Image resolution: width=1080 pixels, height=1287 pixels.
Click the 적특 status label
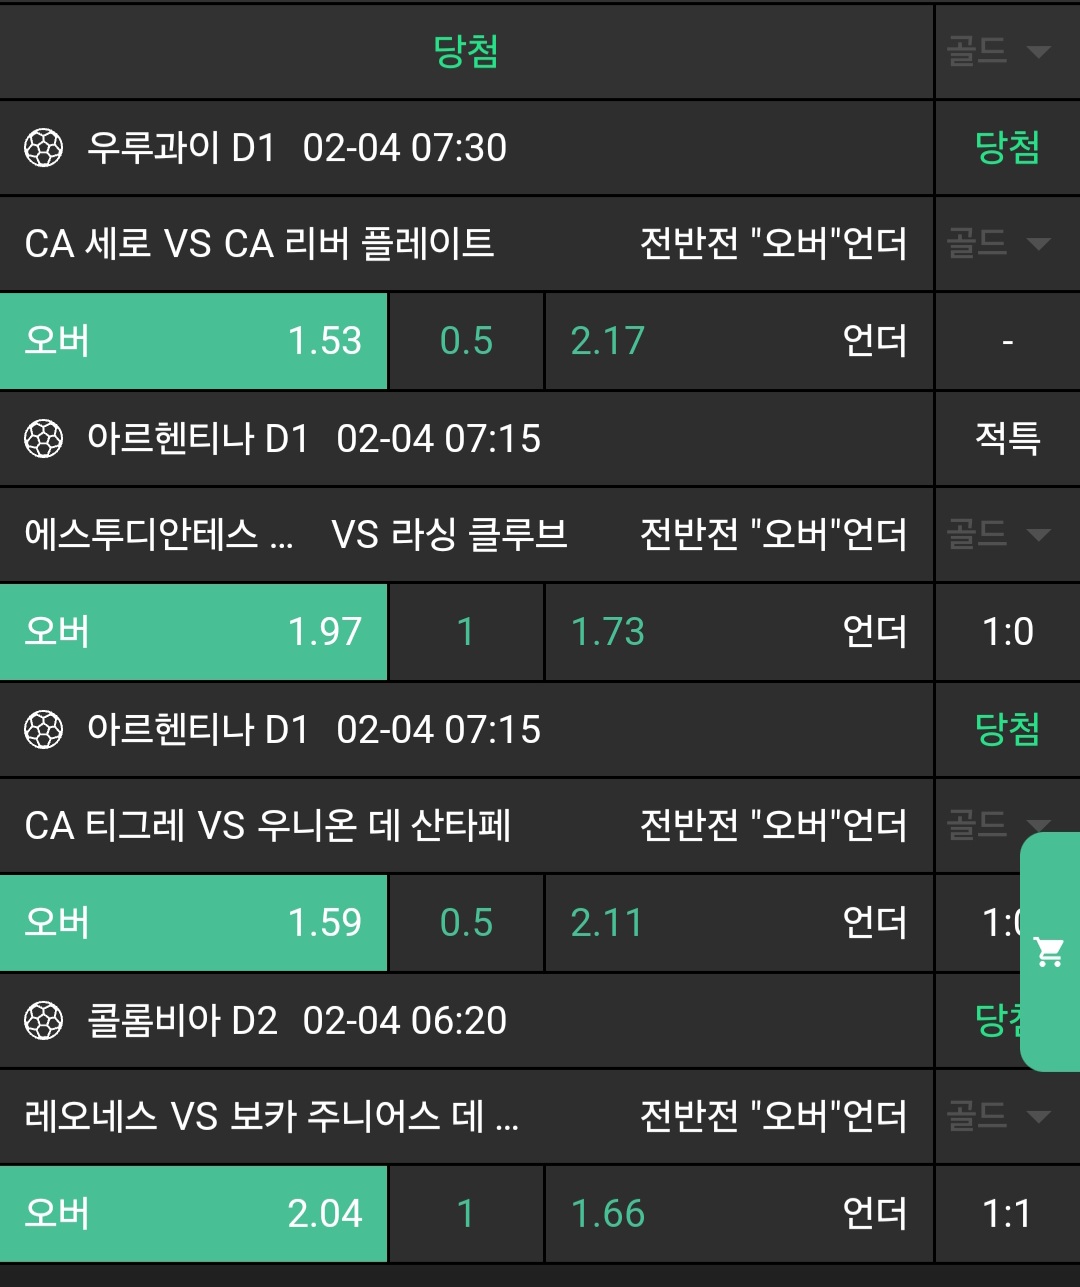coord(1007,438)
